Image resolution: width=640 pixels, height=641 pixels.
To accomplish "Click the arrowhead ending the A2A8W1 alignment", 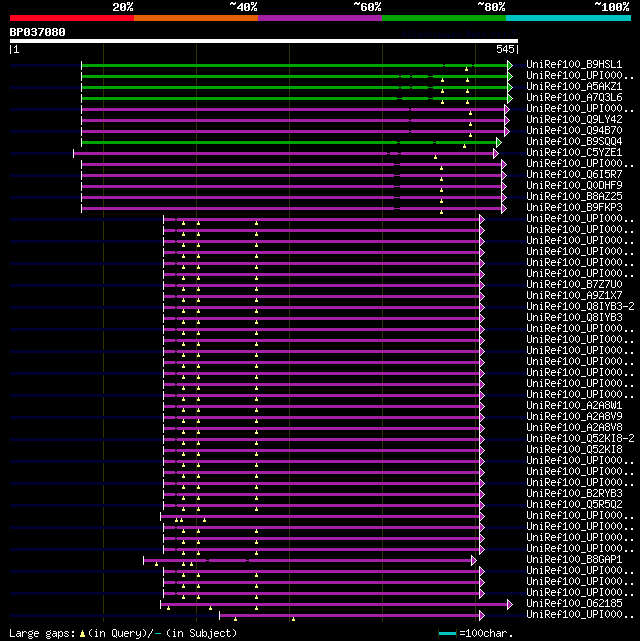I will pos(482,406).
